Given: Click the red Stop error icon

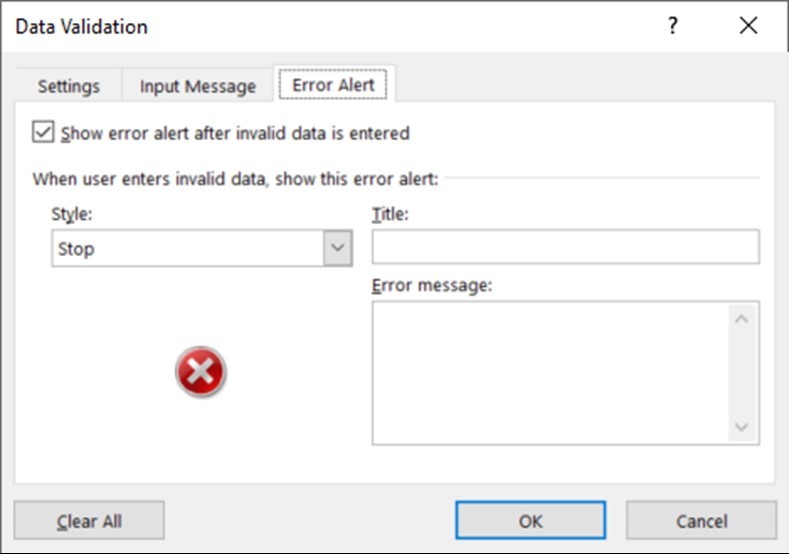Looking at the screenshot, I should (201, 374).
